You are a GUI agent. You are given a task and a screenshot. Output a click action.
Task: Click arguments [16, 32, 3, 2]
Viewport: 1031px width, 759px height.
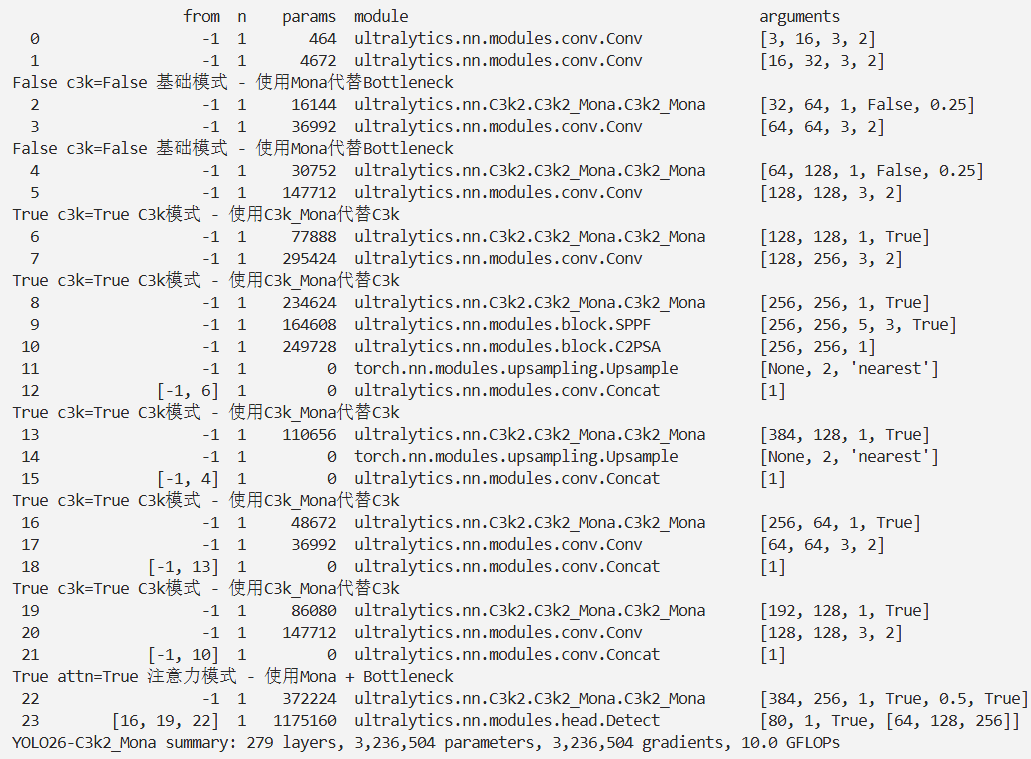point(822,61)
